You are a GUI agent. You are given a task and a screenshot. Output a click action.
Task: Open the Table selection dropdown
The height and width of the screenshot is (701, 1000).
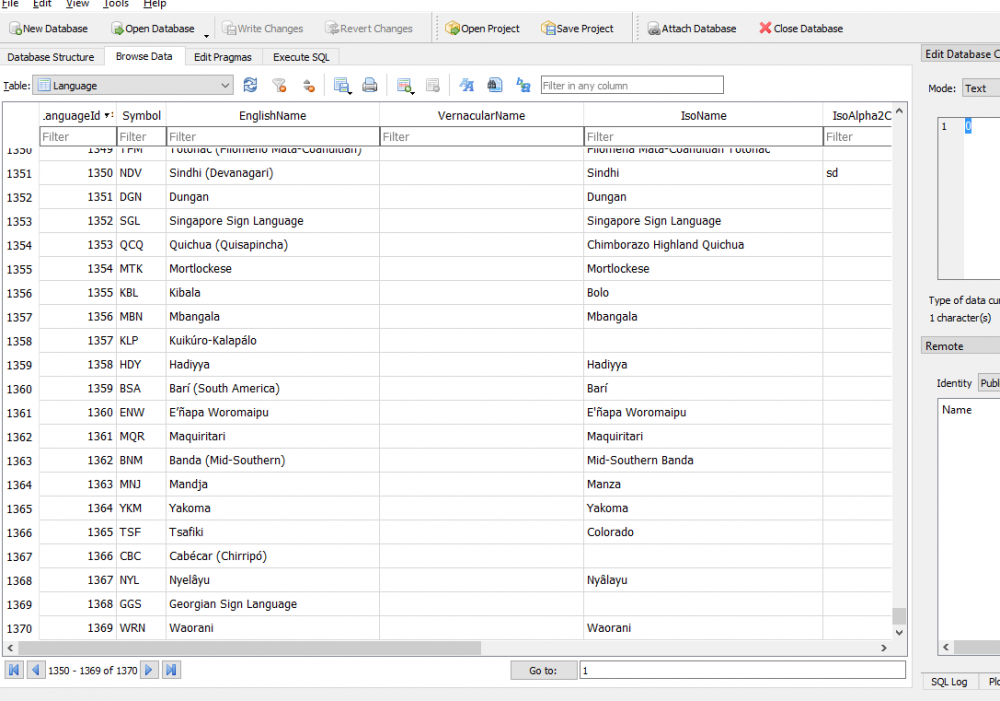(133, 86)
